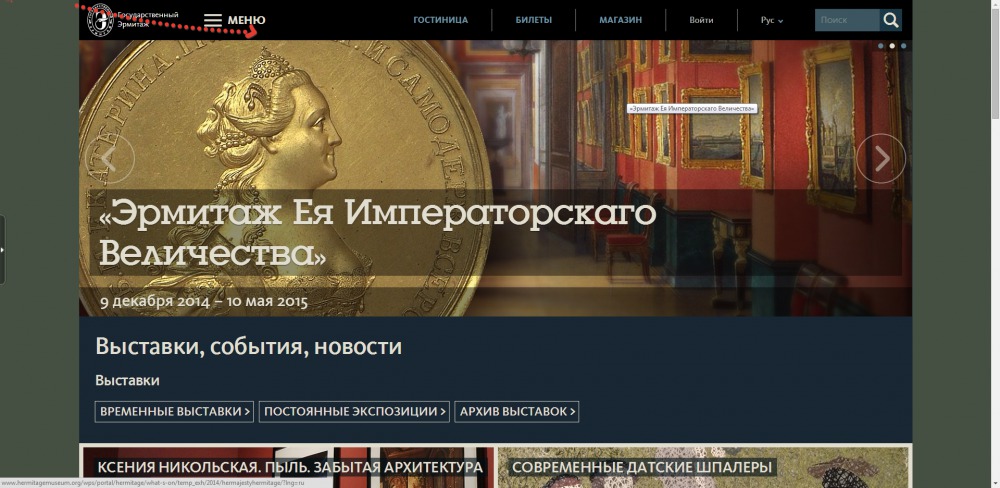Click the Войти login link

pyautogui.click(x=701, y=20)
